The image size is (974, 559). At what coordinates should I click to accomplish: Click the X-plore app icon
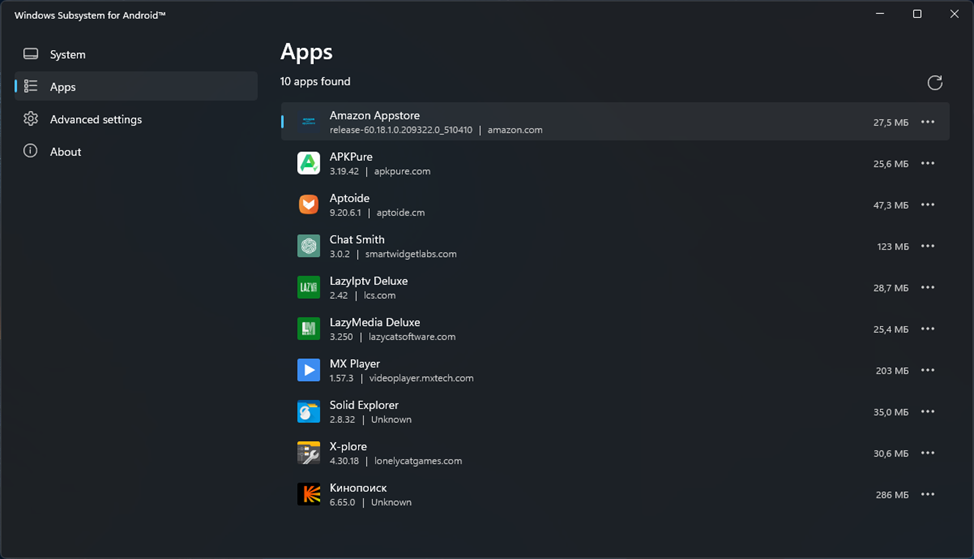click(309, 453)
